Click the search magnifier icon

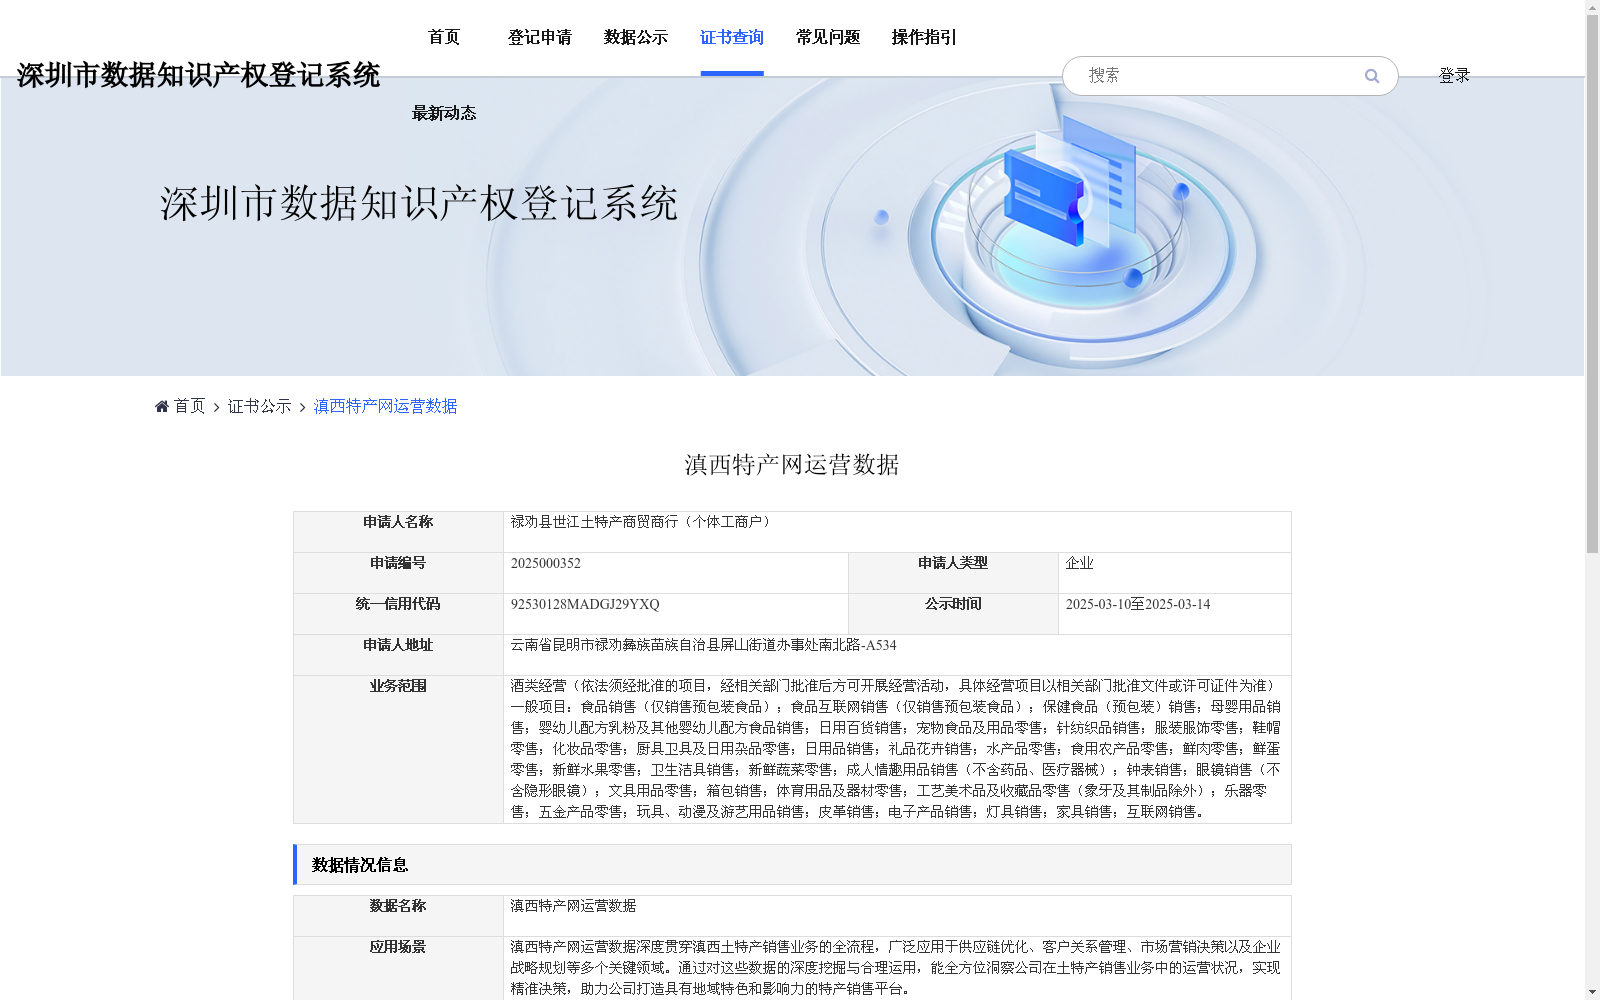coord(1372,76)
